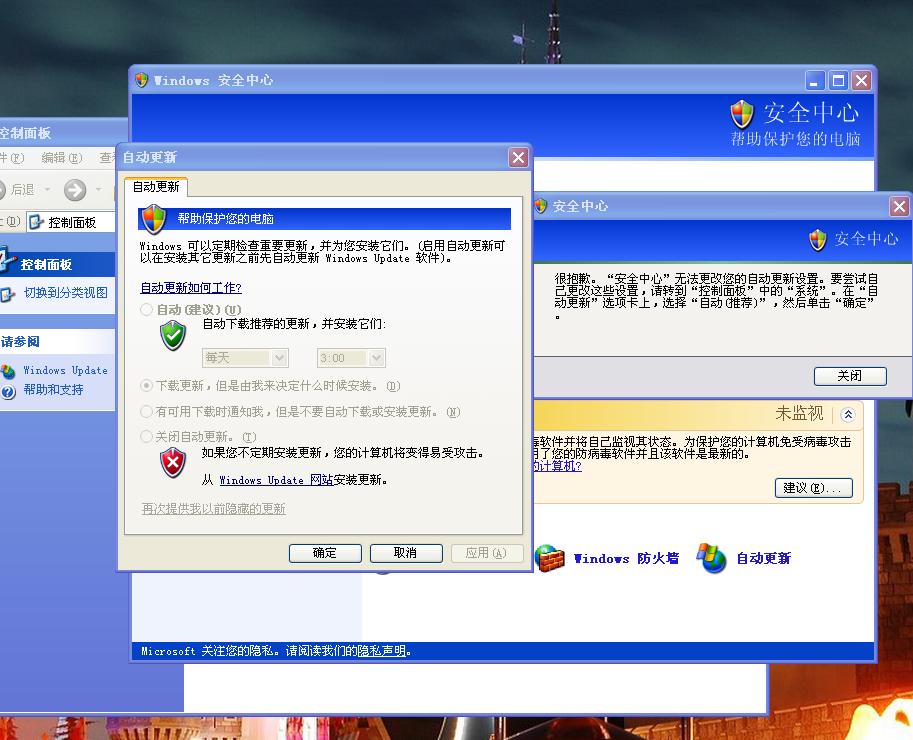Click the 确定 button in the Automatic Updates dialog
This screenshot has height=740, width=913.
coord(325,553)
